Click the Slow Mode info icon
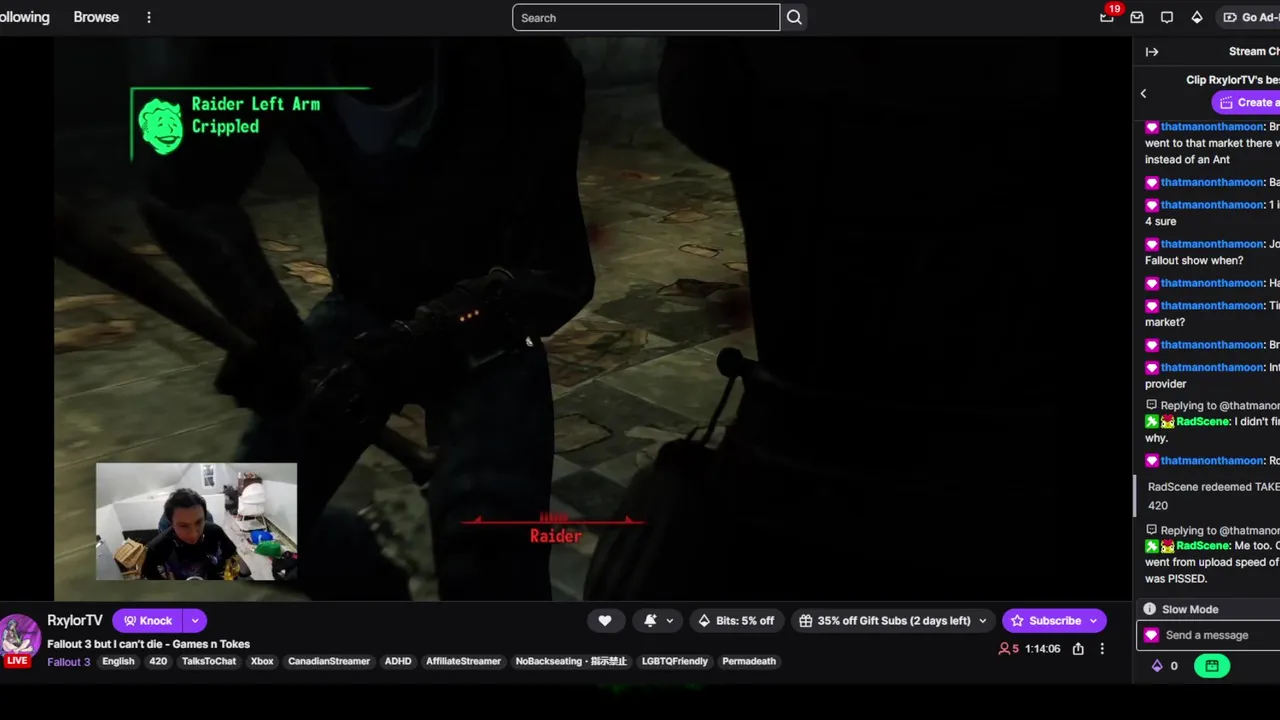This screenshot has width=1280, height=720. [1150, 609]
